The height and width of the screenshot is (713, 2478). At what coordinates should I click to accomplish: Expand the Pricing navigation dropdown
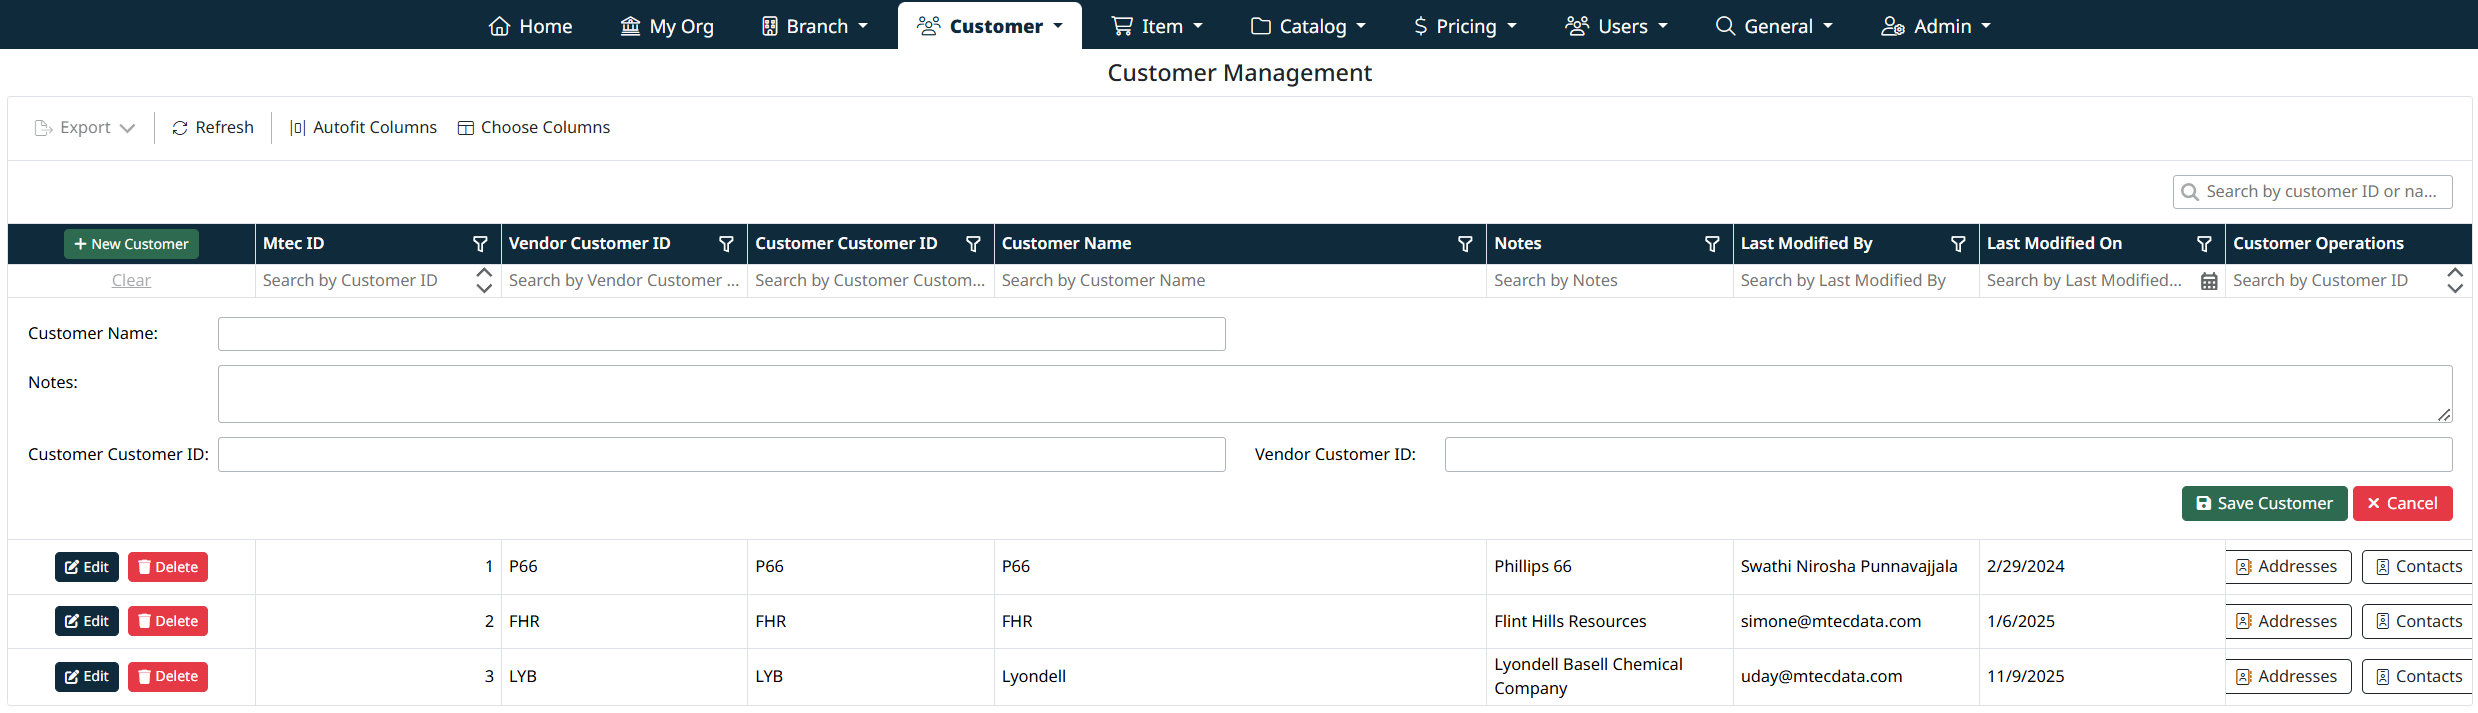pos(1465,26)
